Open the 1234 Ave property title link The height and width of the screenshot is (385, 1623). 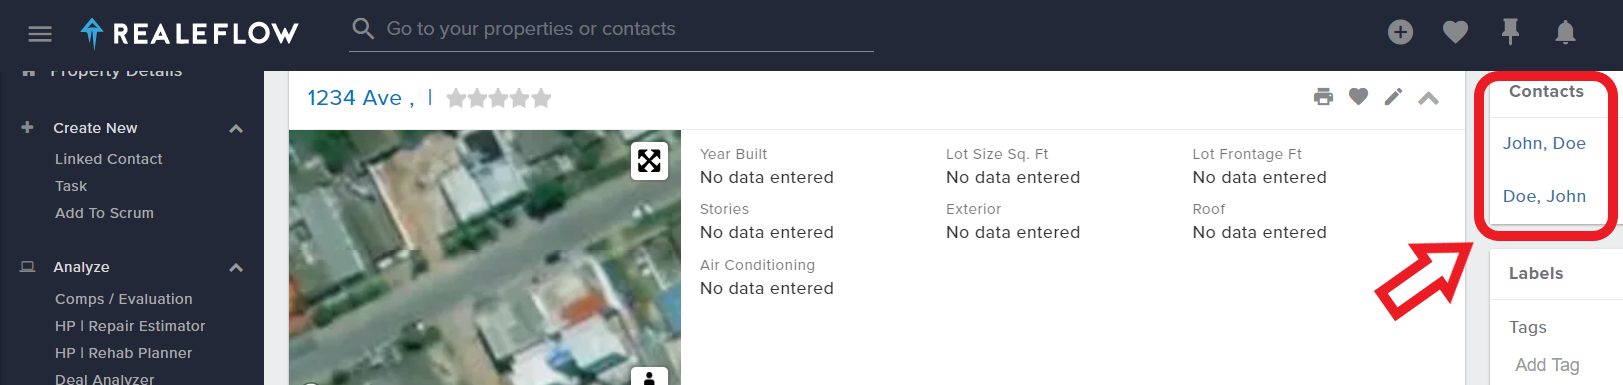[360, 98]
